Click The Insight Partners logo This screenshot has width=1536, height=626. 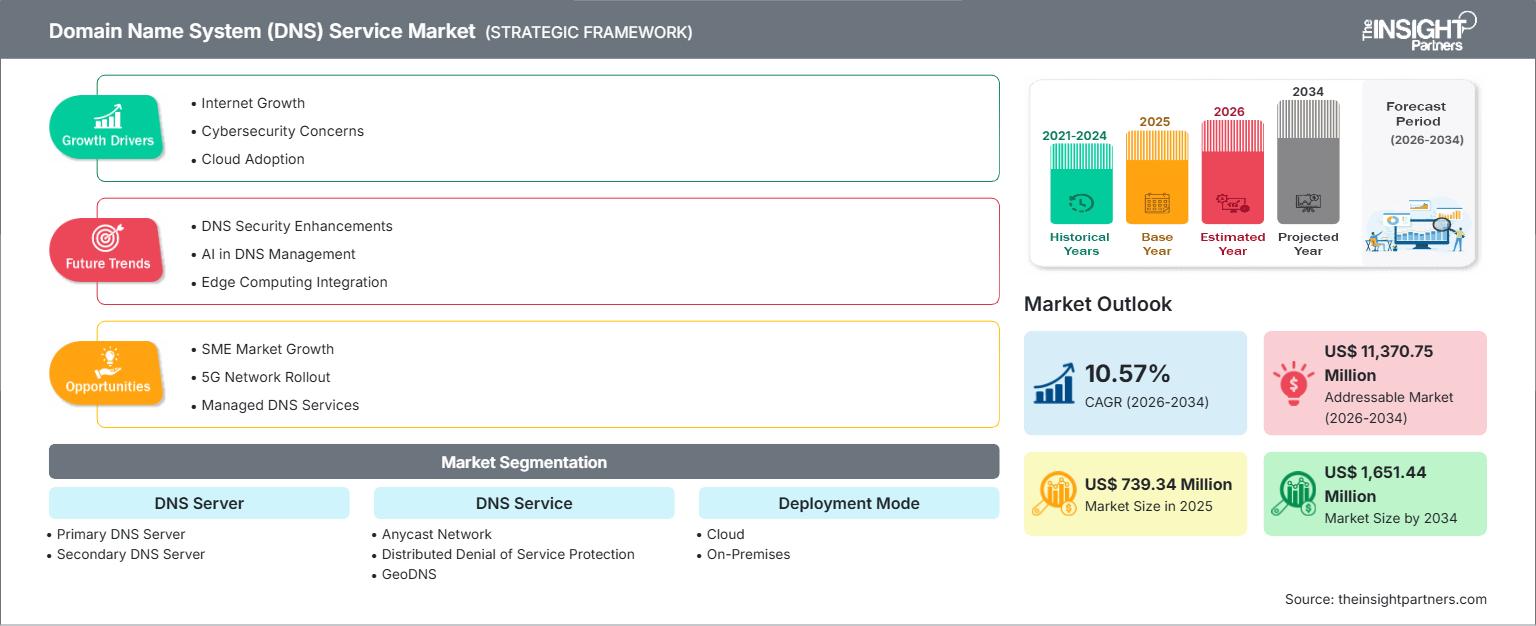(x=1418, y=29)
